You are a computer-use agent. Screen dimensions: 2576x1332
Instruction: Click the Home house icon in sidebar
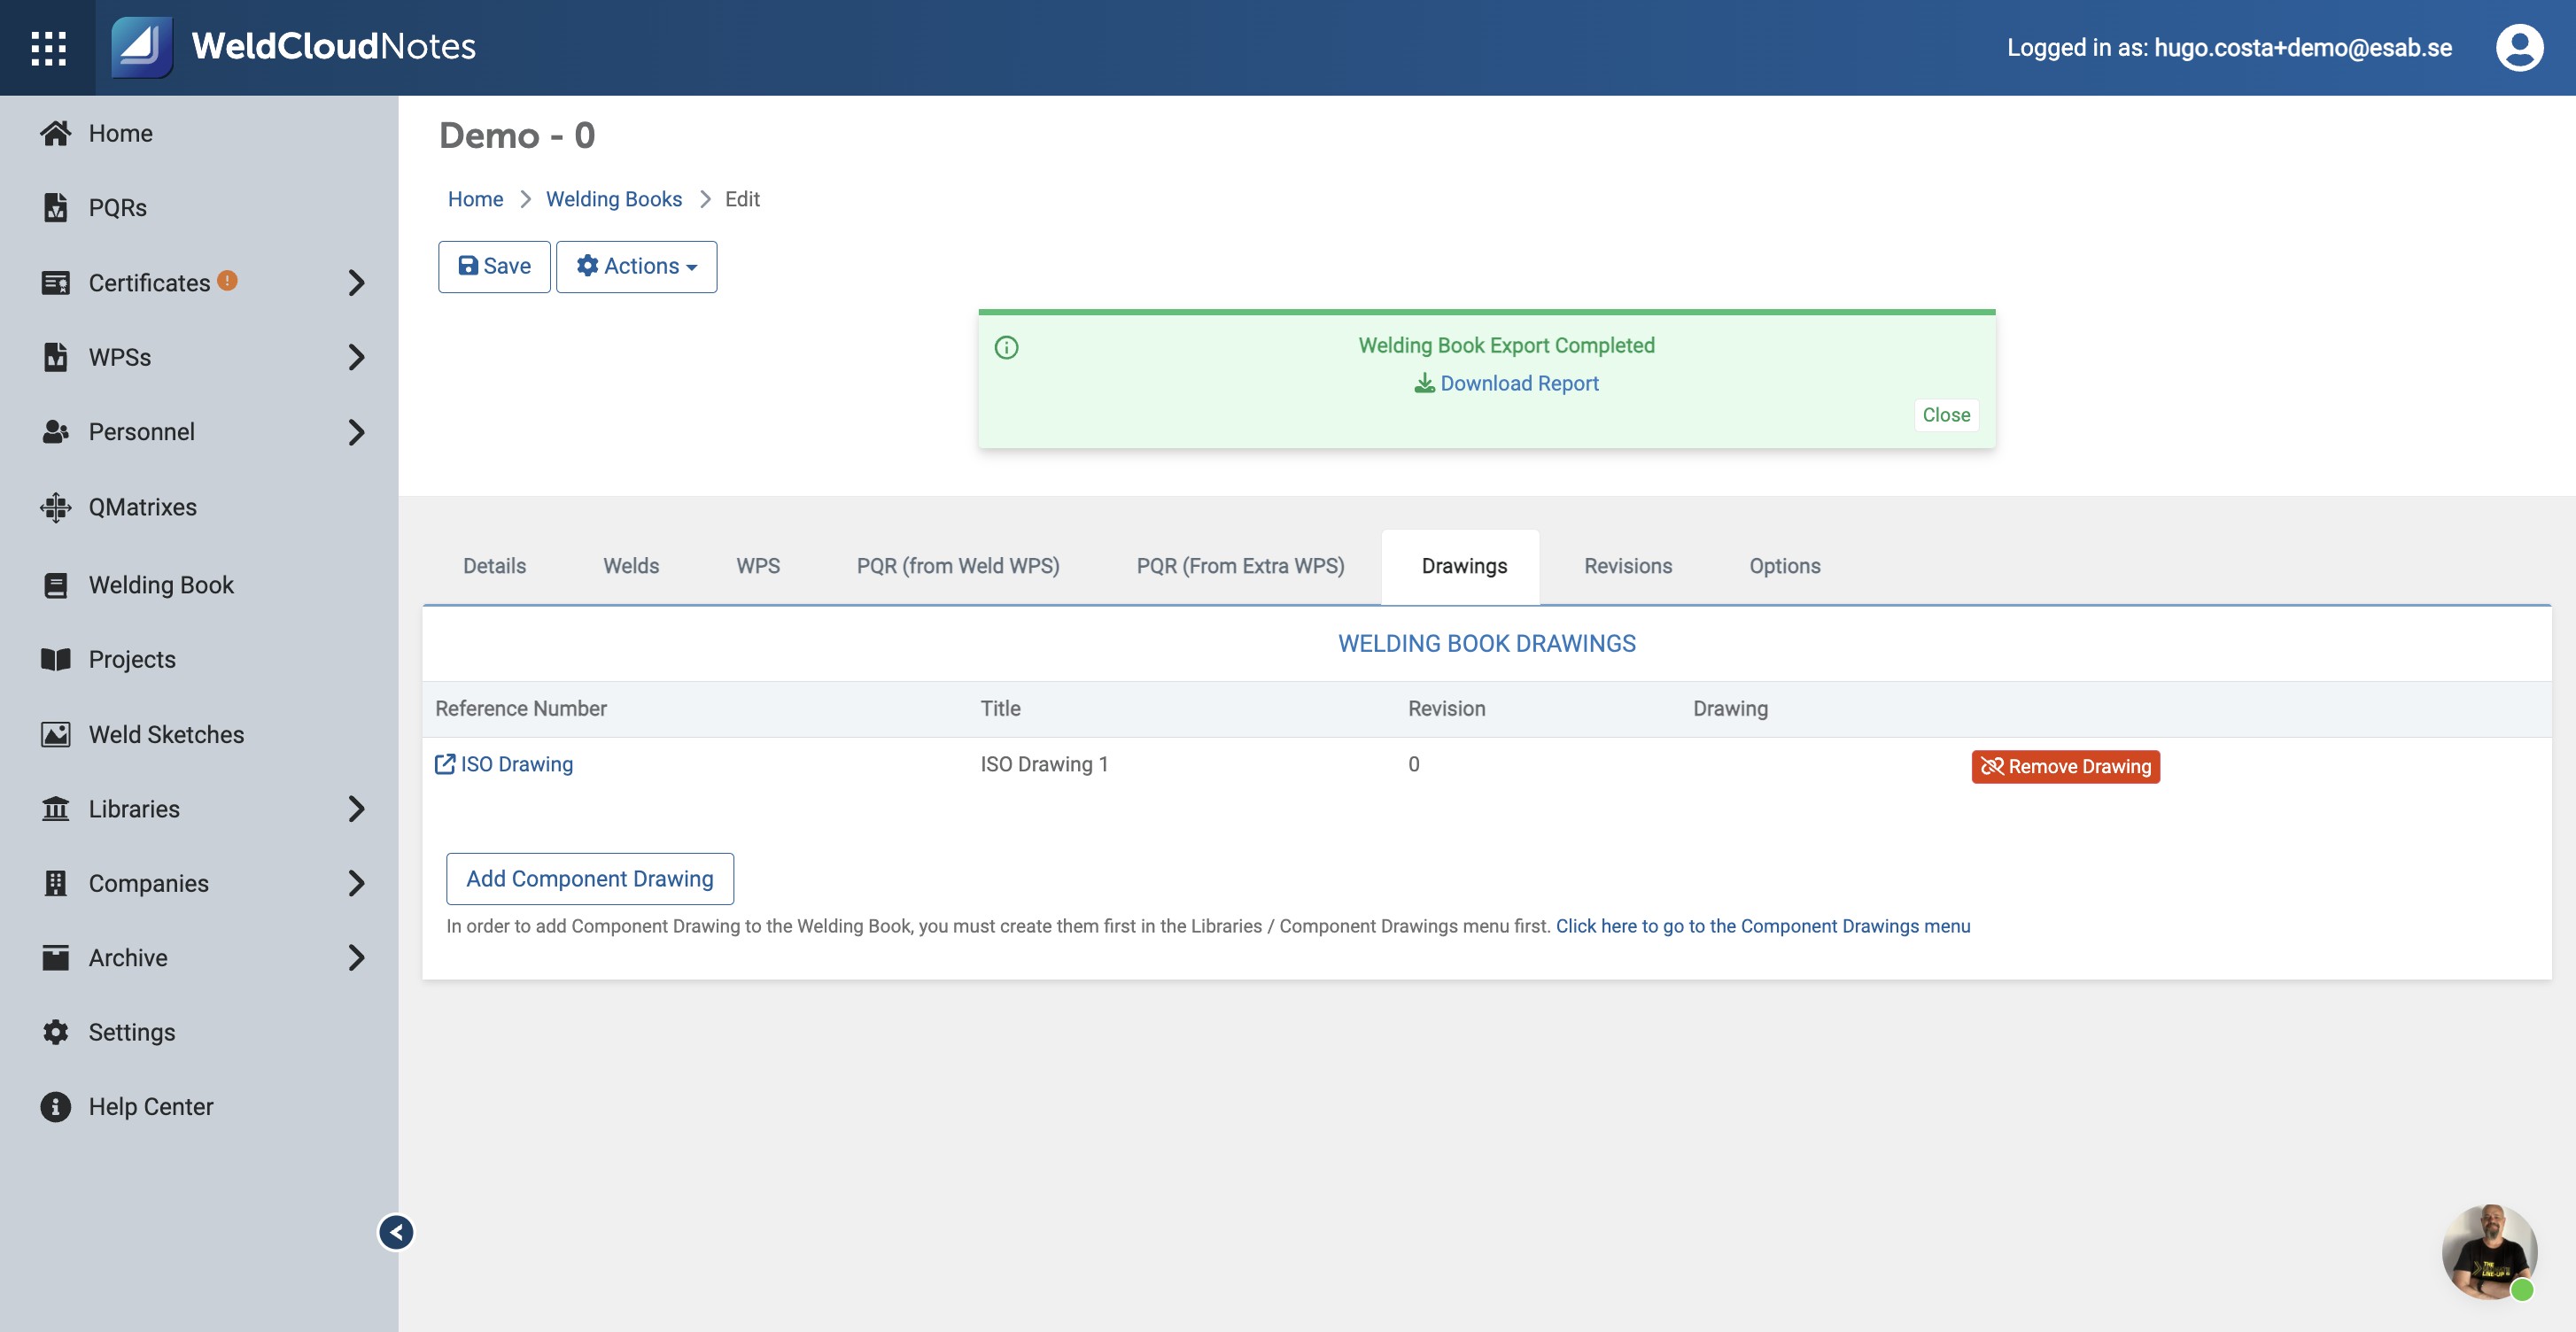point(55,133)
